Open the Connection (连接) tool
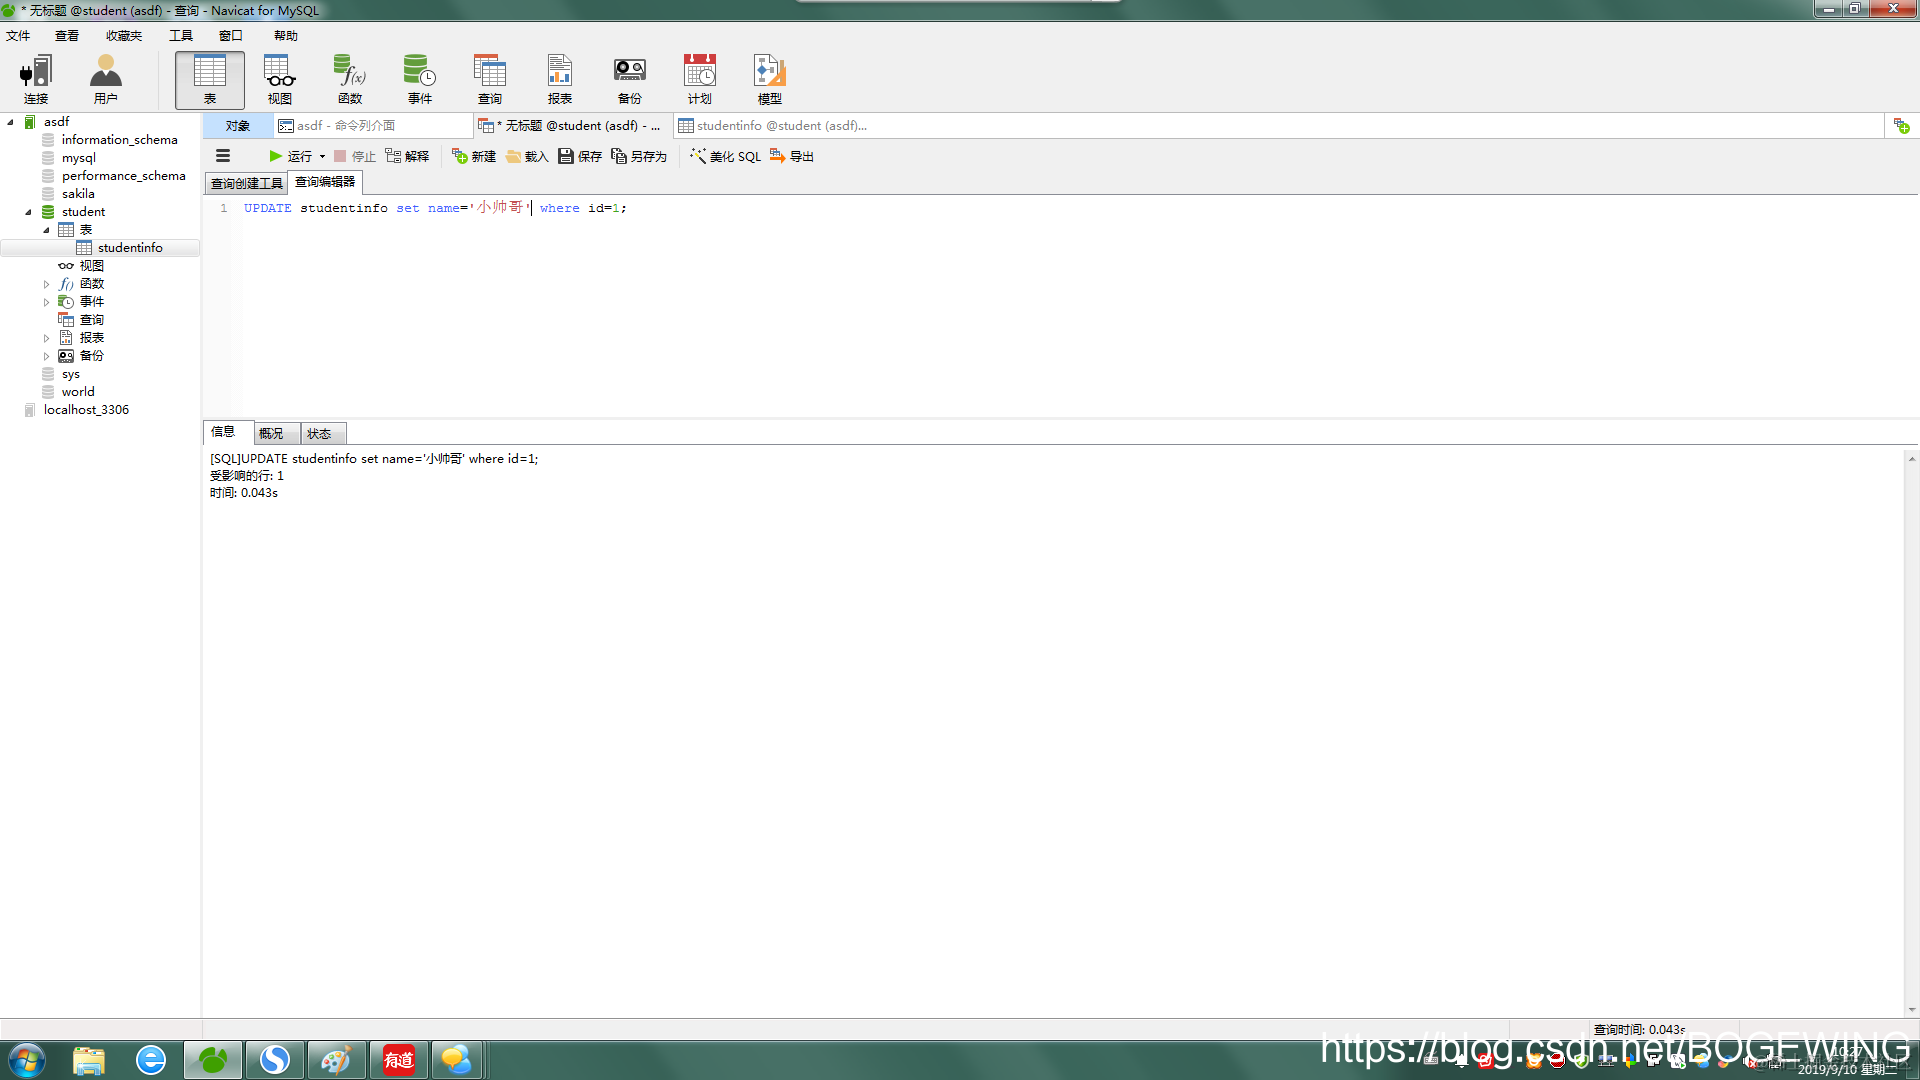Screen dimensions: 1920x1080 click(36, 79)
